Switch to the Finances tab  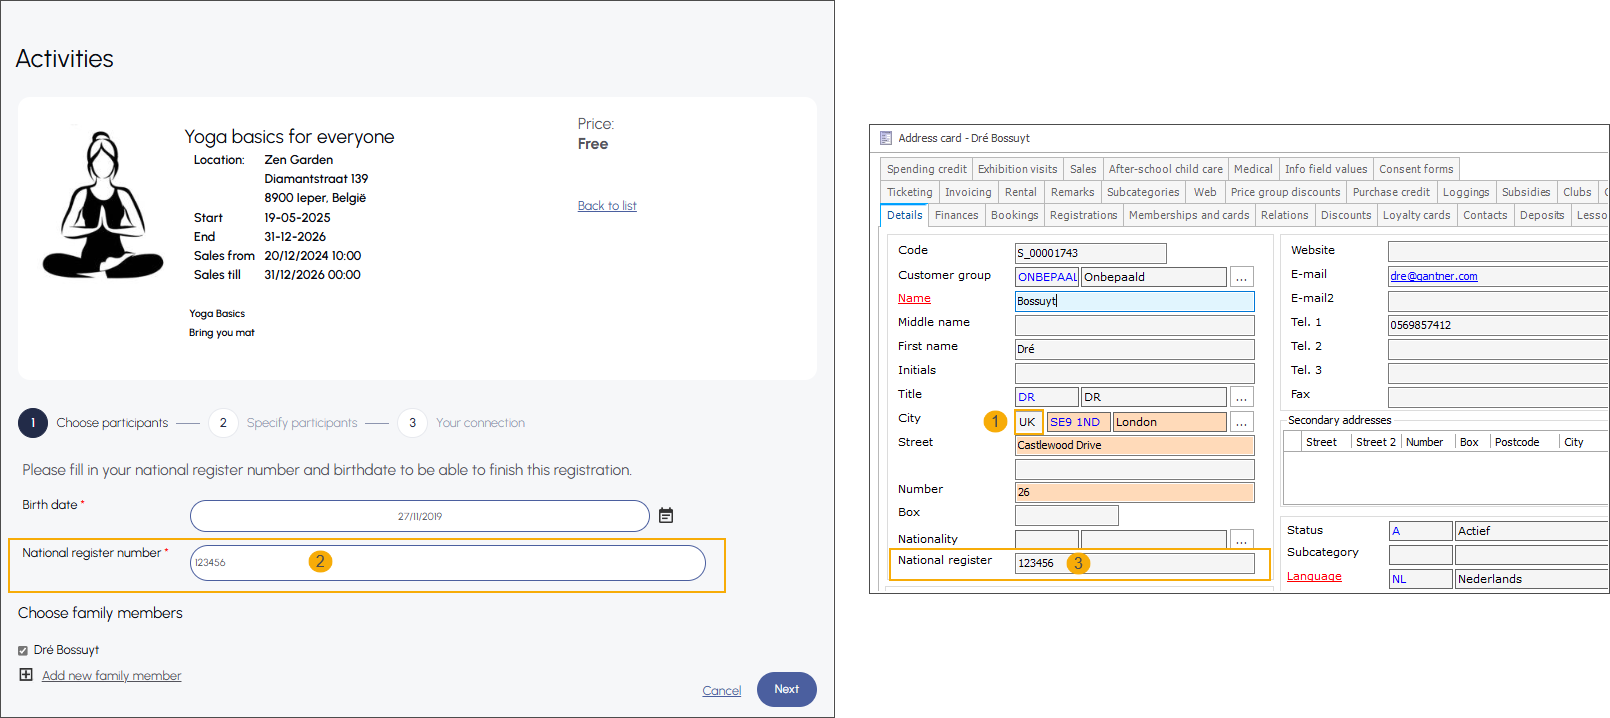pos(956,215)
